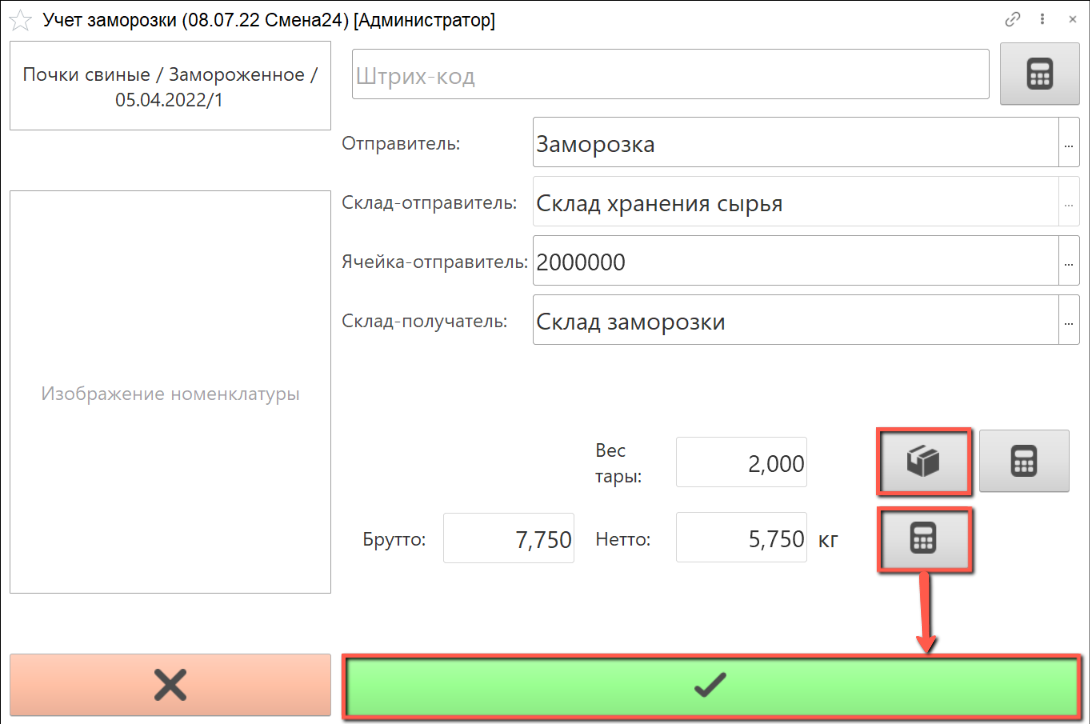Open calculator button beside the Нетто field
This screenshot has width=1090, height=724.
(x=924, y=539)
